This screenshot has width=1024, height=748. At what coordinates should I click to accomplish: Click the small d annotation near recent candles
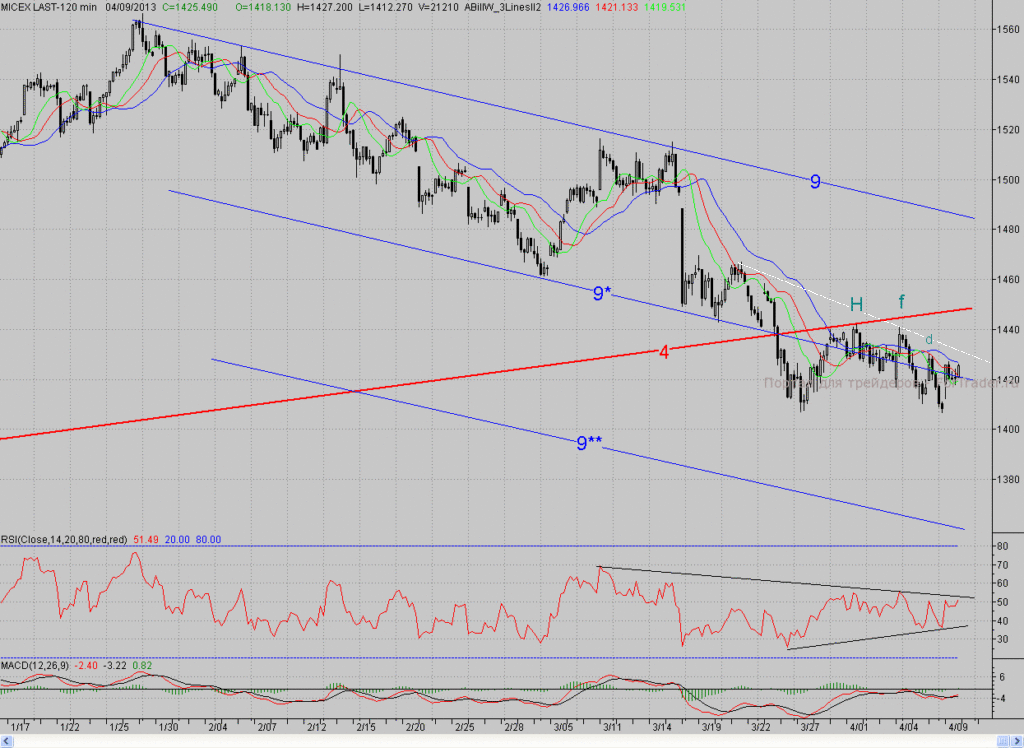(929, 339)
